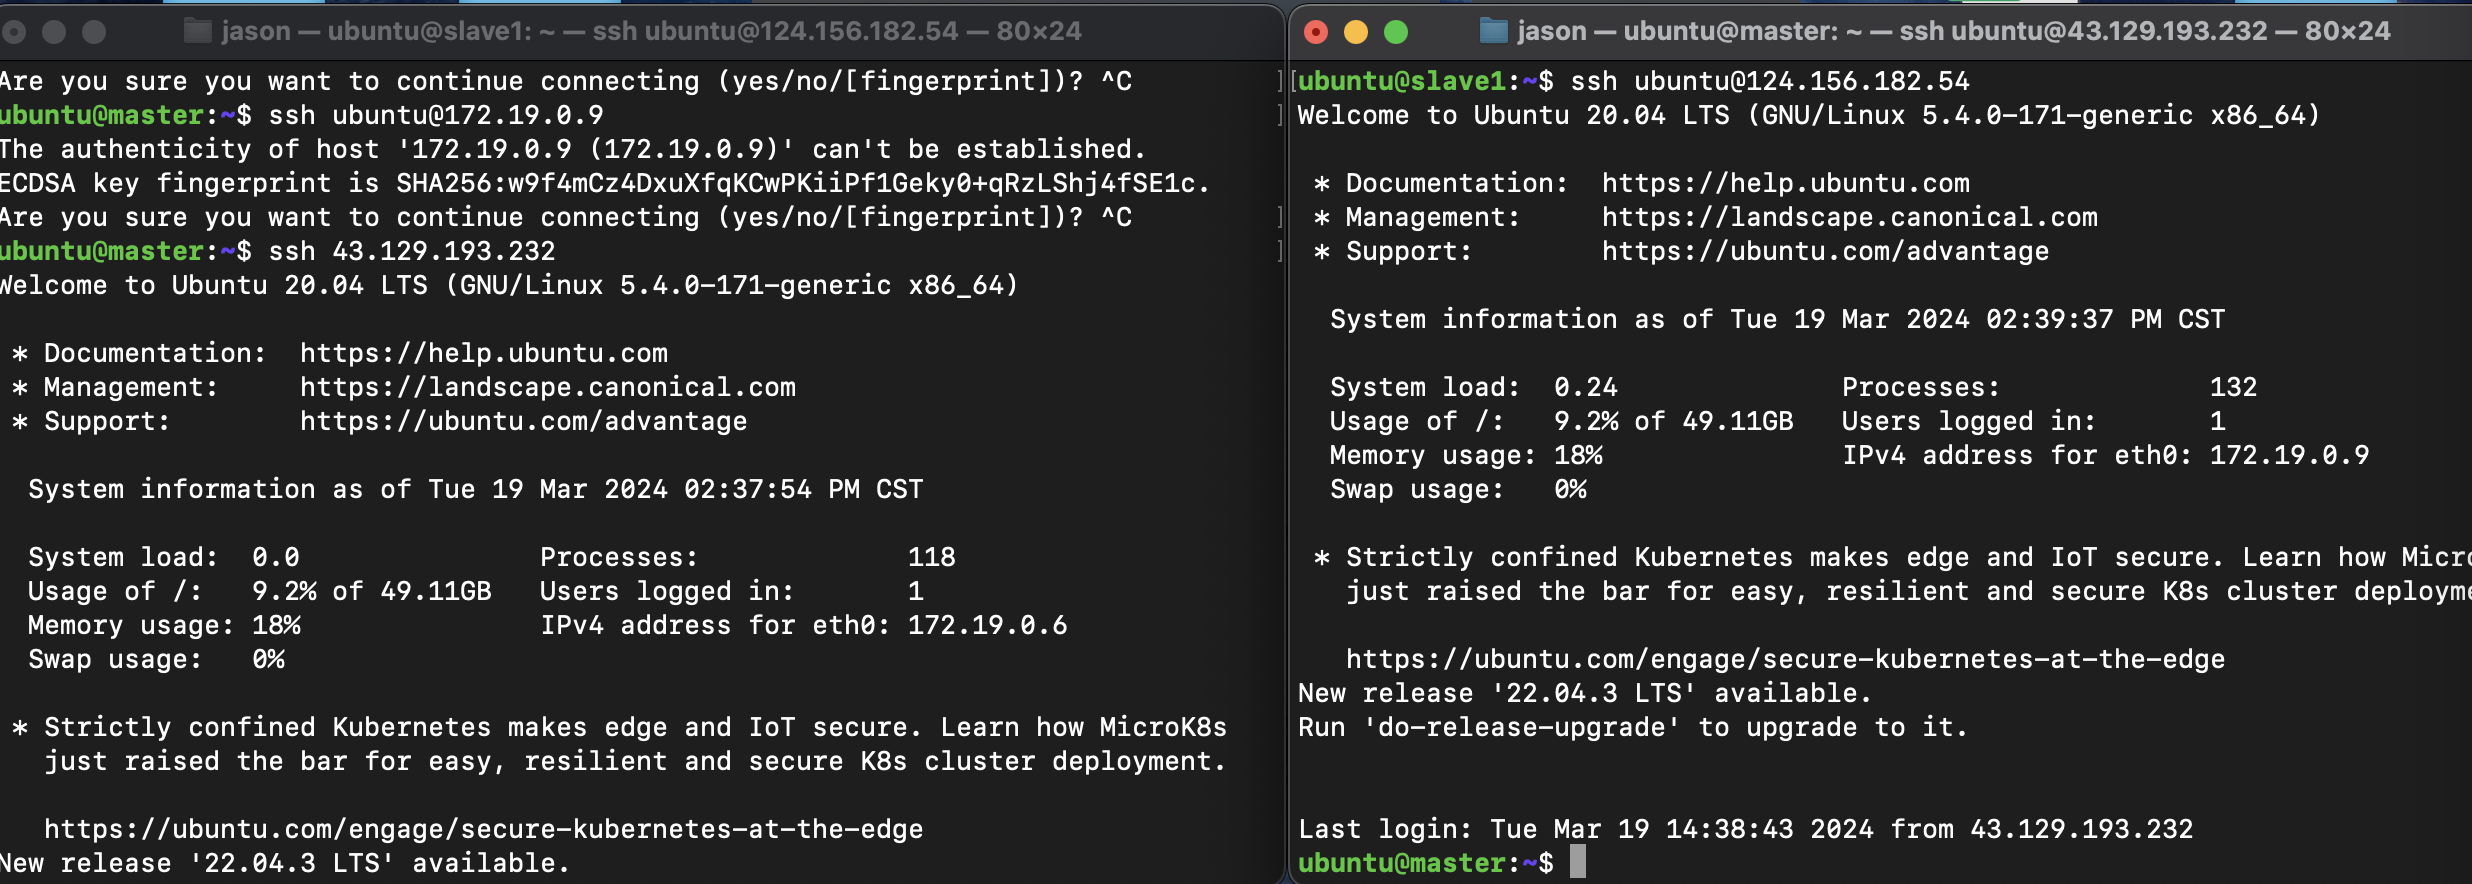Image resolution: width=2472 pixels, height=884 pixels.
Task: Click the ECDSA key fingerprint SHA256 line
Action: click(604, 183)
